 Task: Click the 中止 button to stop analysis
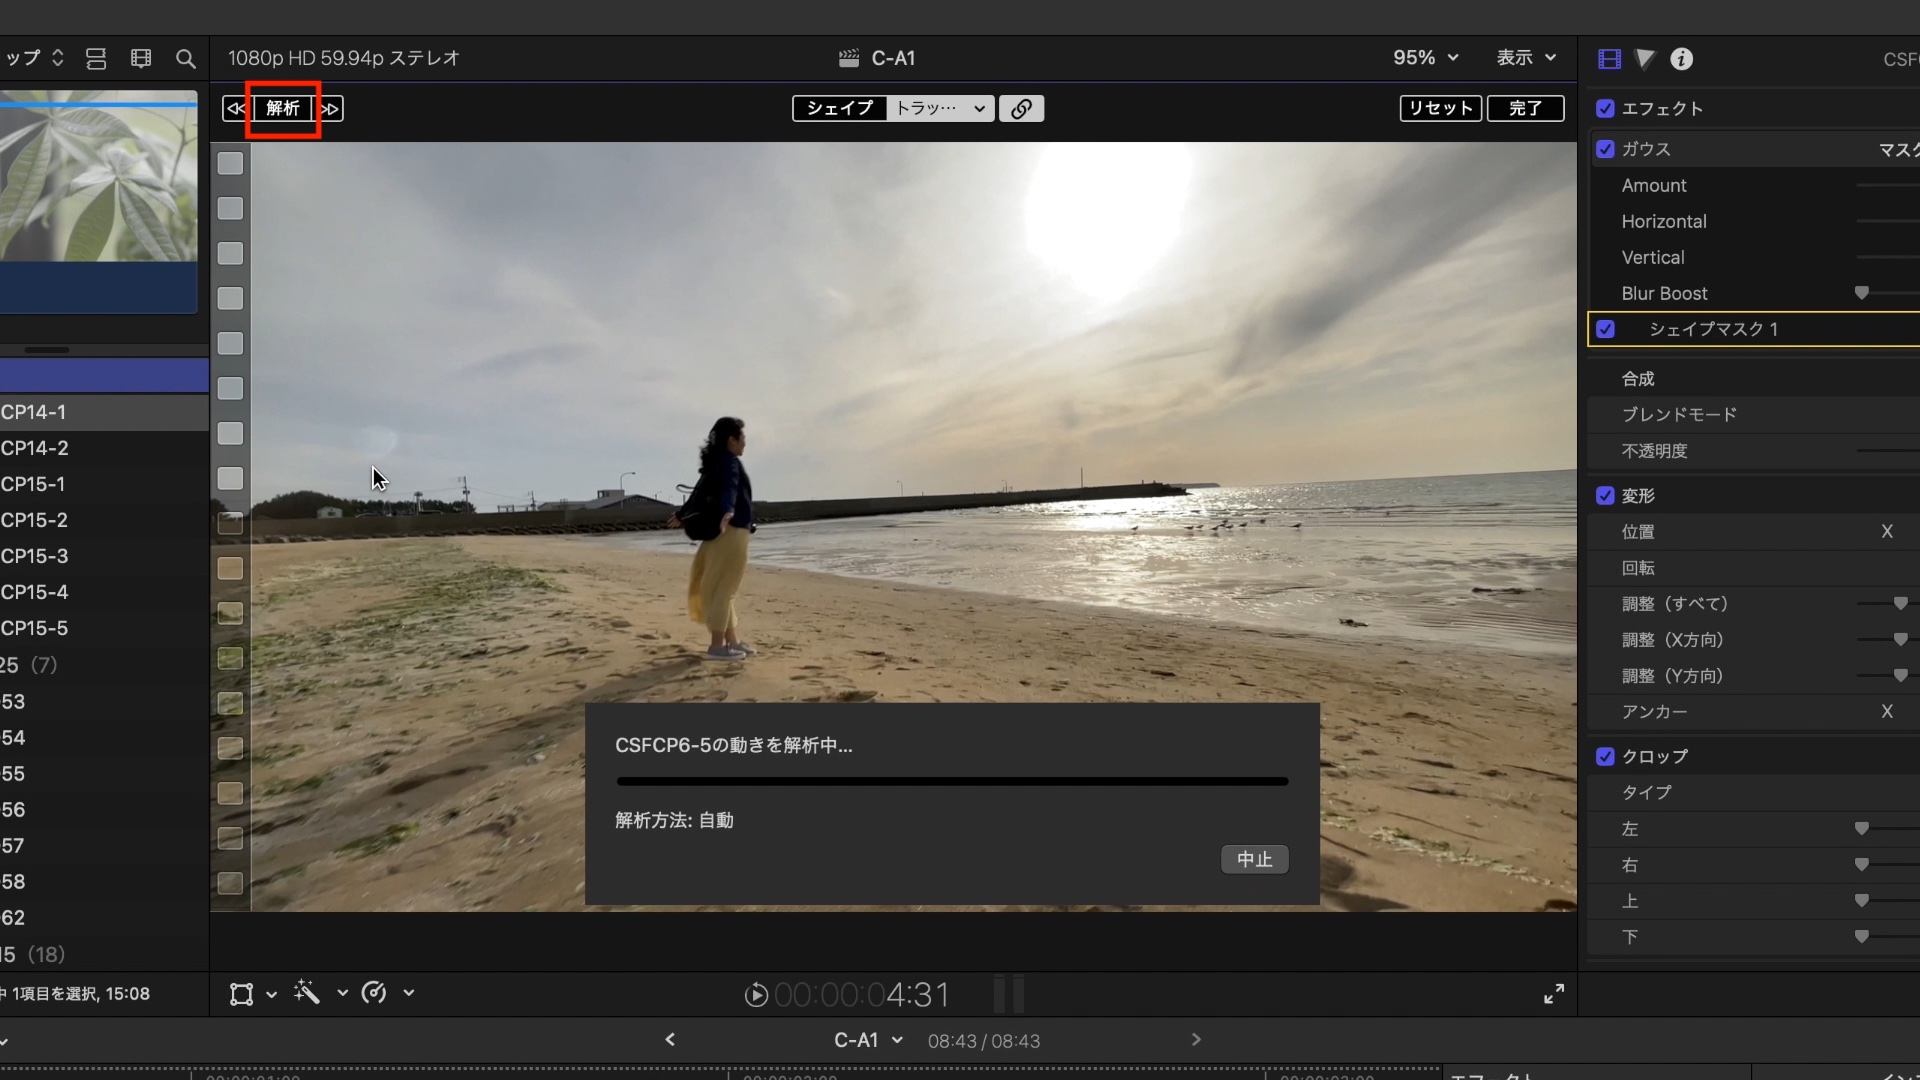[1254, 859]
